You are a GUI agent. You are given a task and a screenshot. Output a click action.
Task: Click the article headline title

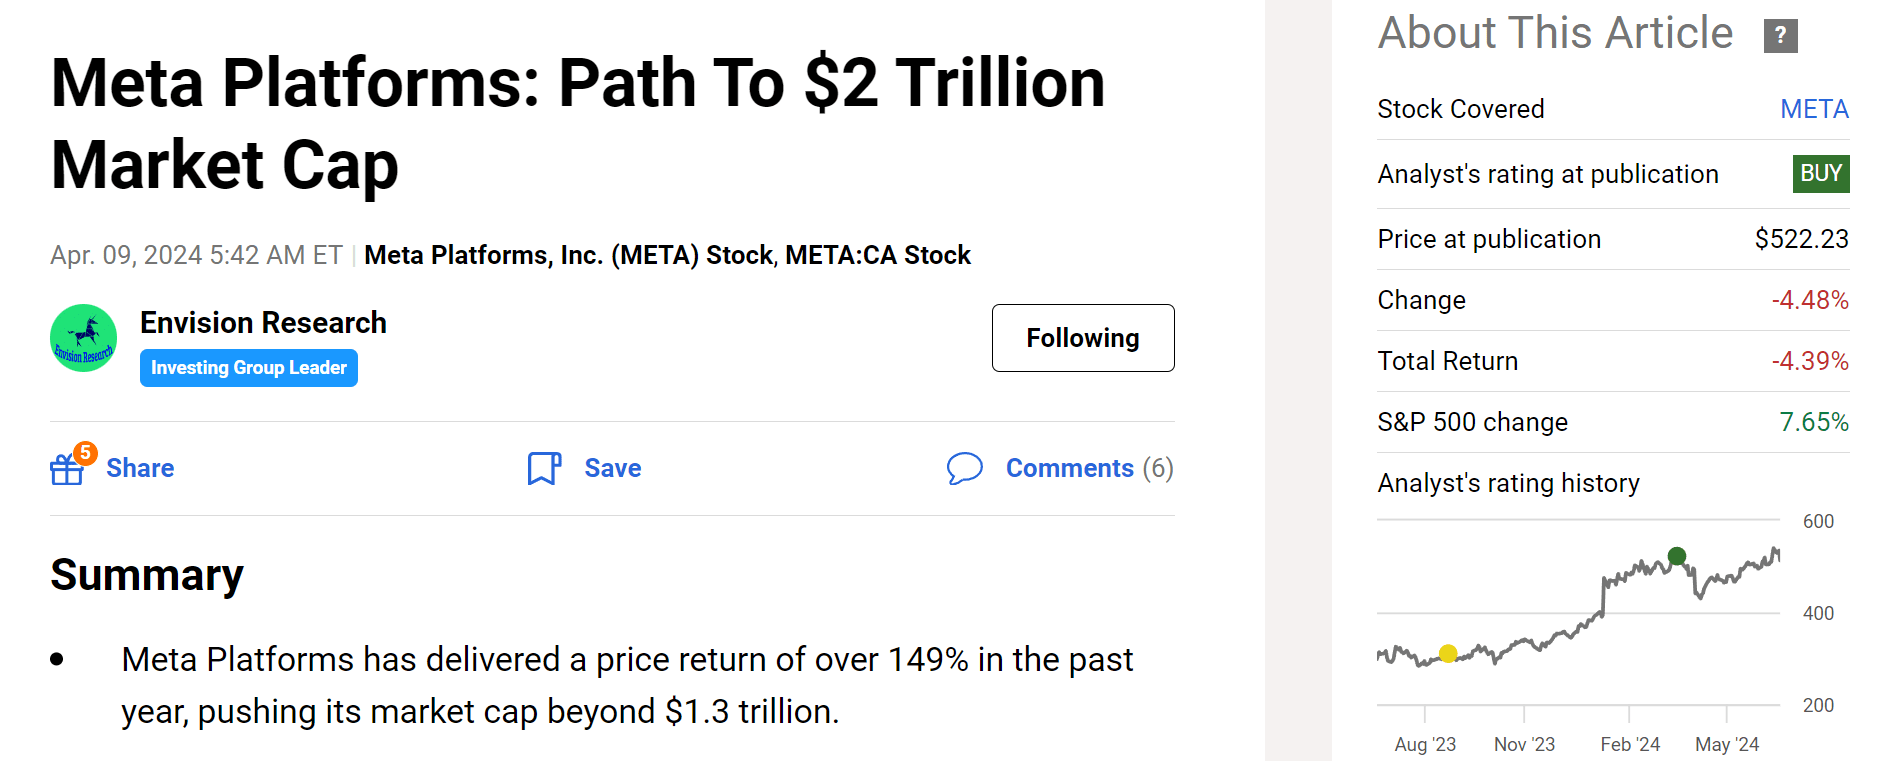578,123
